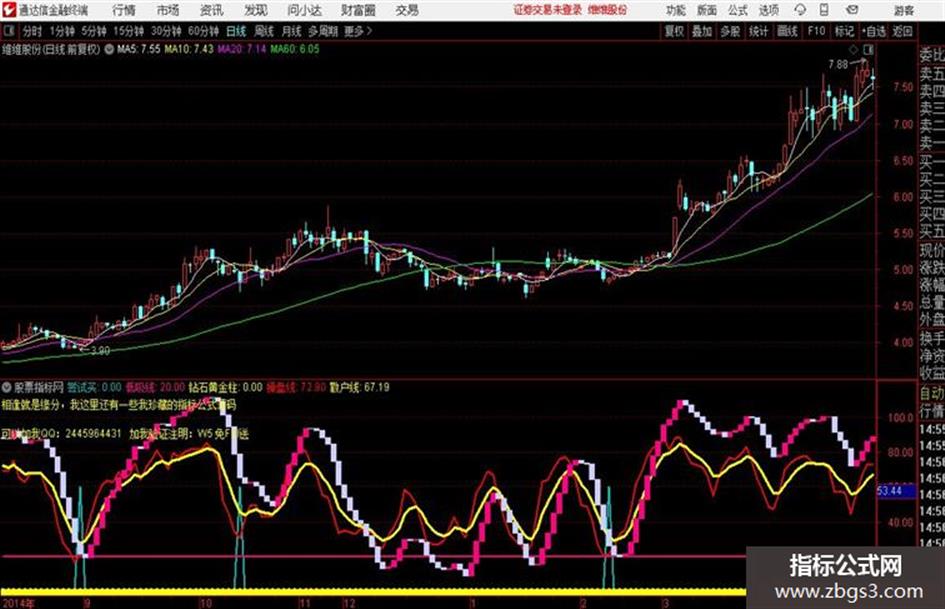Click the MA5: 7.55 indicator value

coord(139,49)
